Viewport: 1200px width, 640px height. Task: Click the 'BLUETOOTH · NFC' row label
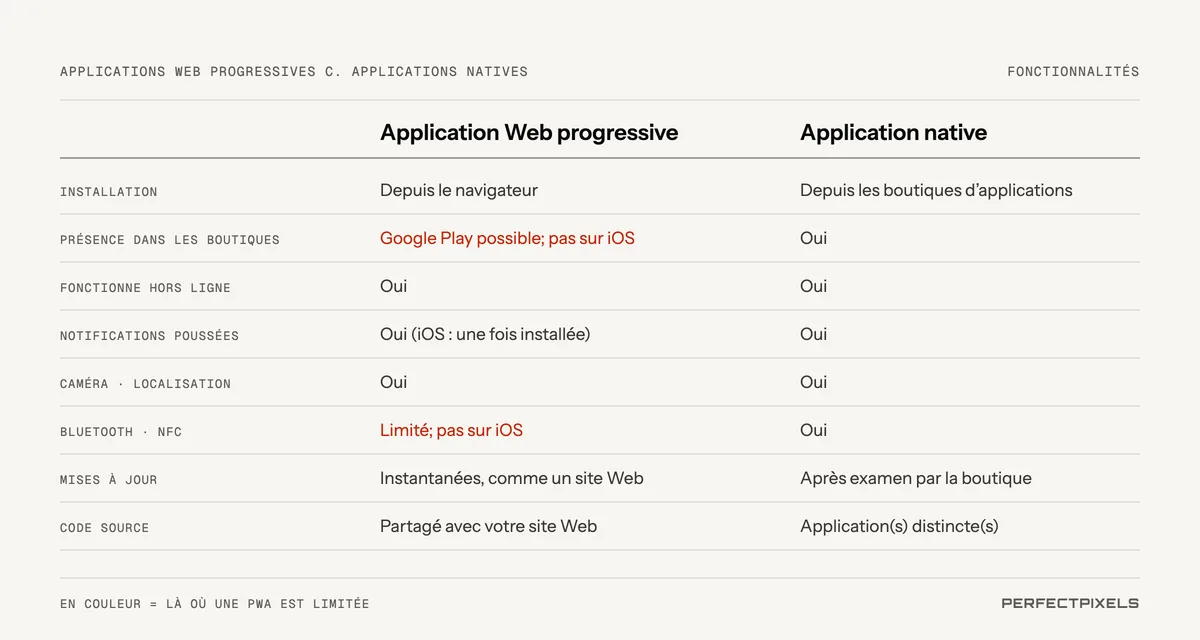point(121,432)
